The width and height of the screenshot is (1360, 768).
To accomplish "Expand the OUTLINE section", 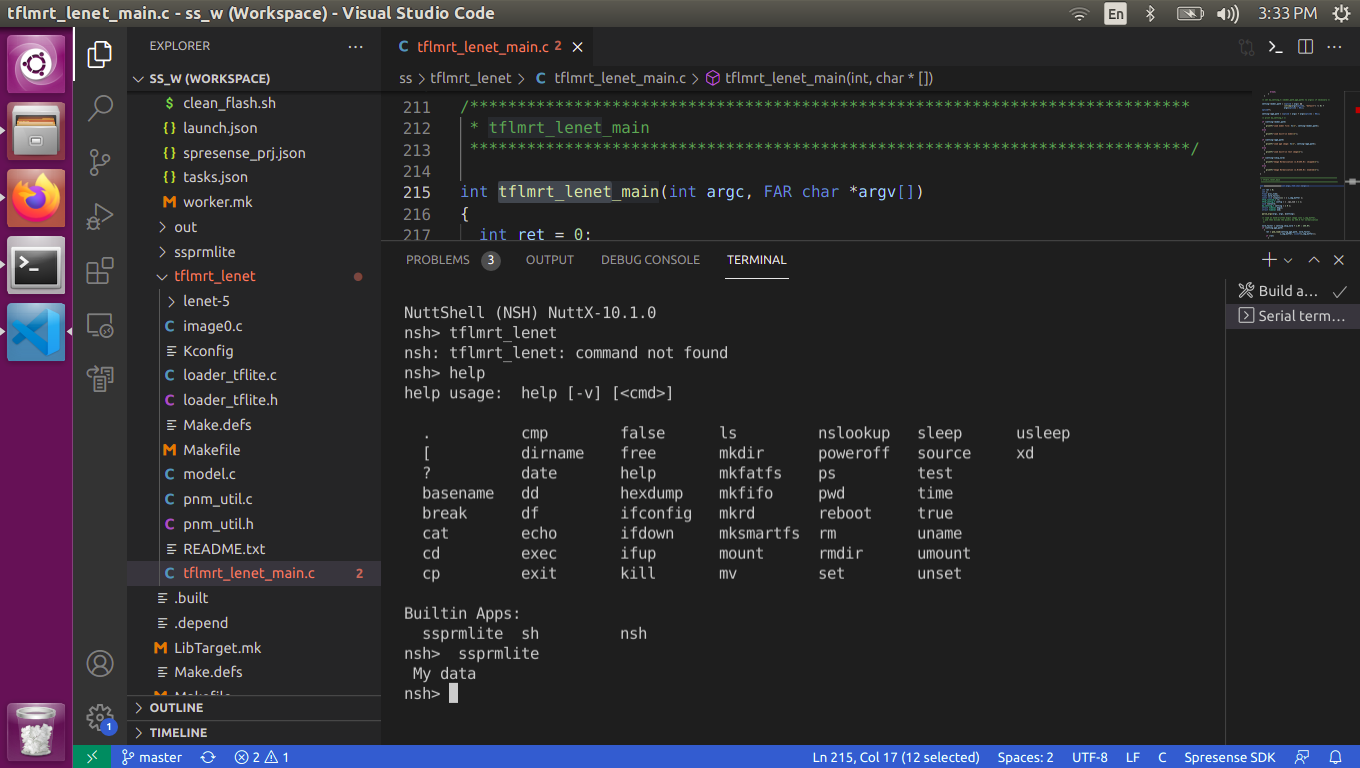I will pyautogui.click(x=254, y=708).
